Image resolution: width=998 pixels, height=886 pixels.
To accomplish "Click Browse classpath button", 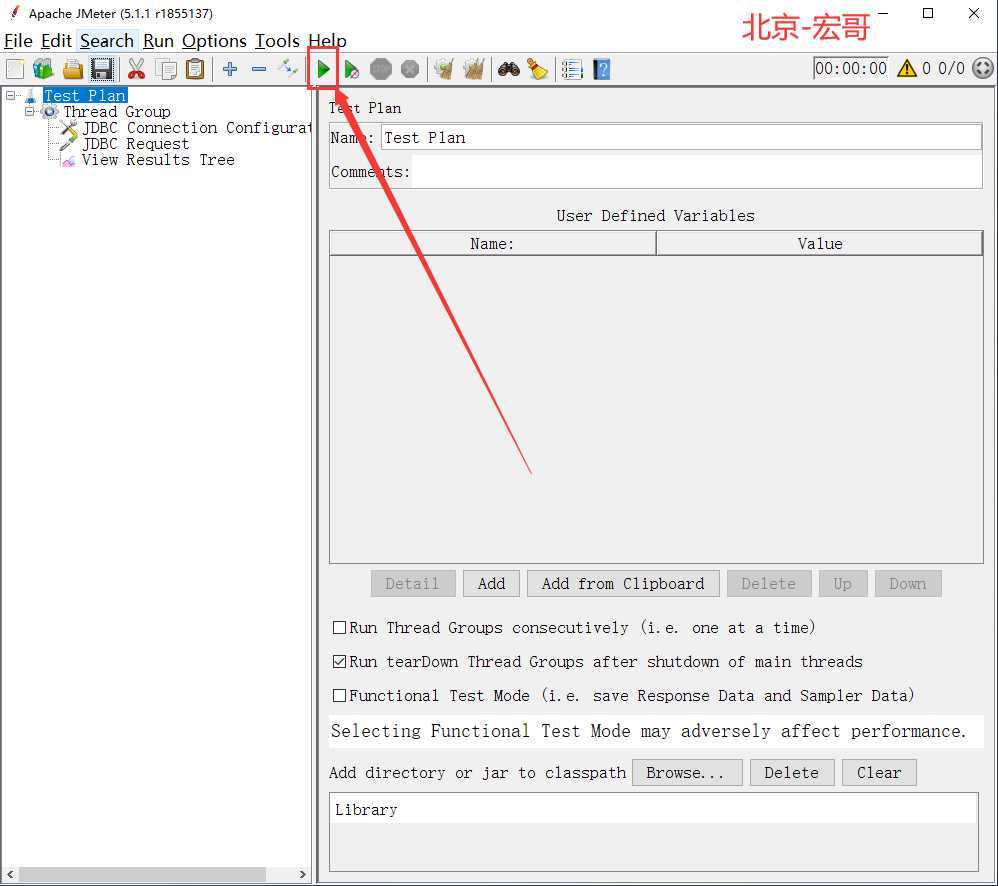I will click(x=687, y=773).
